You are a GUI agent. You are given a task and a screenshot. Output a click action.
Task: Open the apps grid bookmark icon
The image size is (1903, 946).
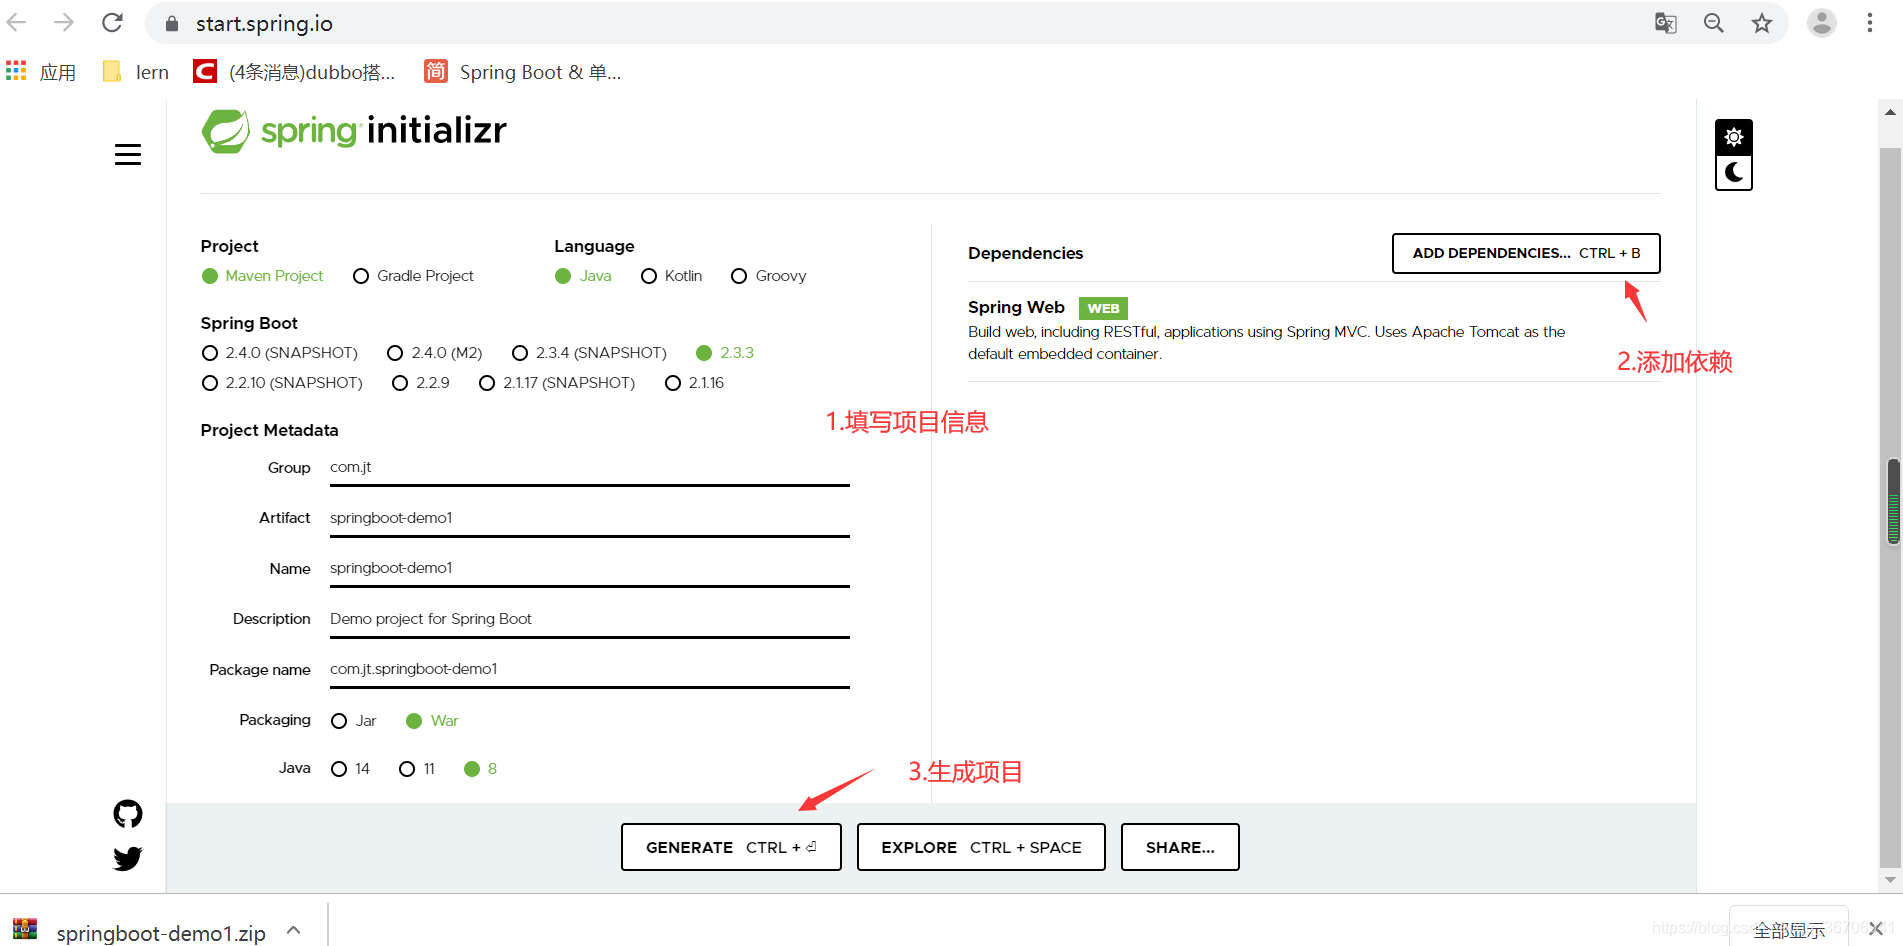click(x=16, y=71)
